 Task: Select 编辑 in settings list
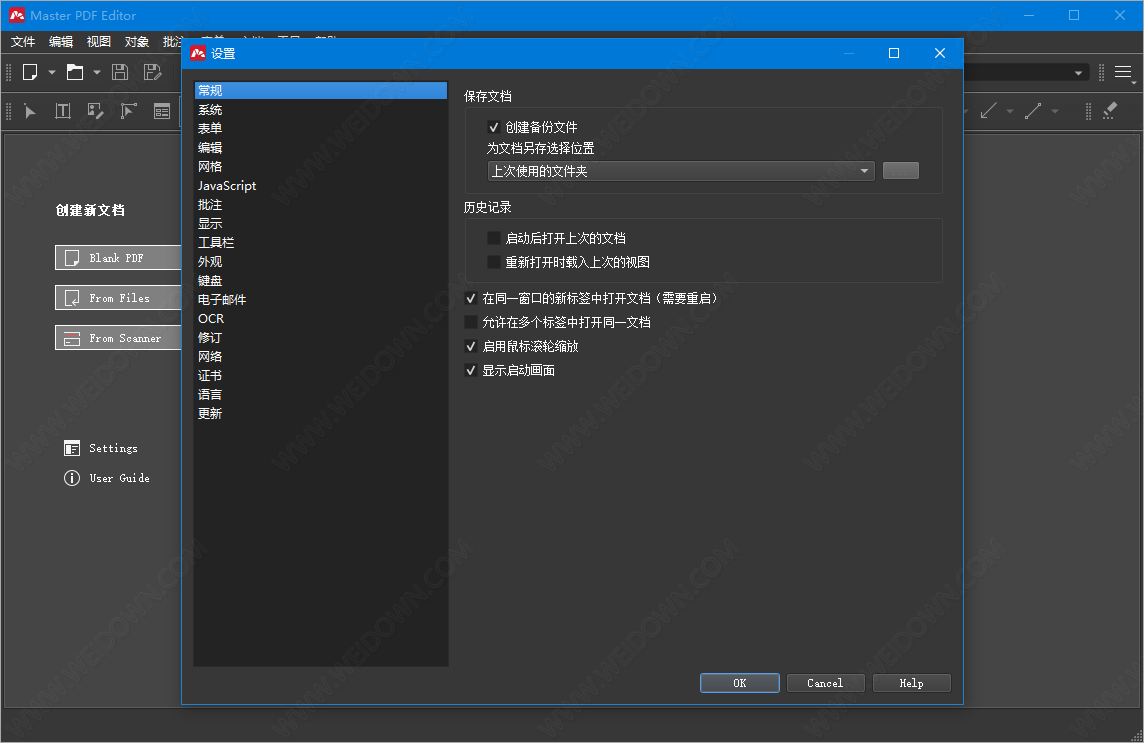pyautogui.click(x=321, y=147)
